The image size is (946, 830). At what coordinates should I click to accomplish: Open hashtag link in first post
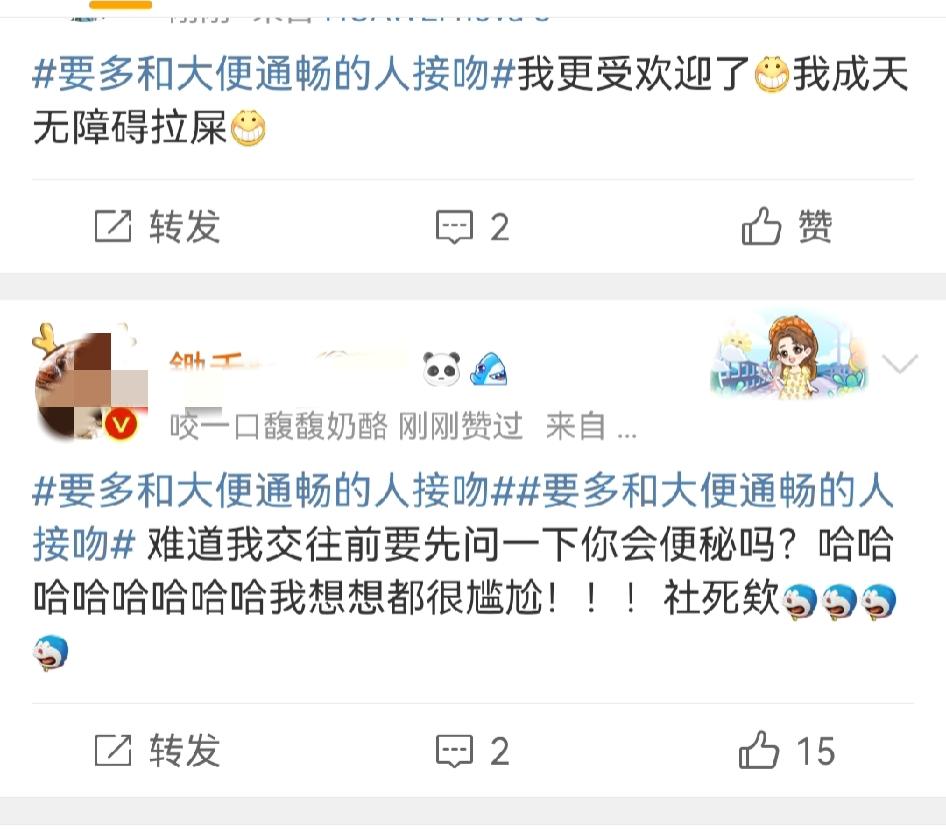[x=273, y=74]
